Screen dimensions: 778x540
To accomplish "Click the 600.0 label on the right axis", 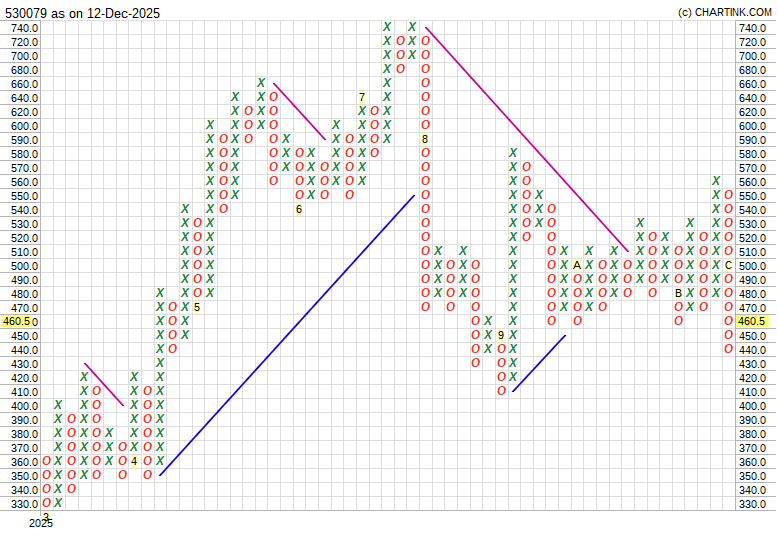I will tap(752, 126).
